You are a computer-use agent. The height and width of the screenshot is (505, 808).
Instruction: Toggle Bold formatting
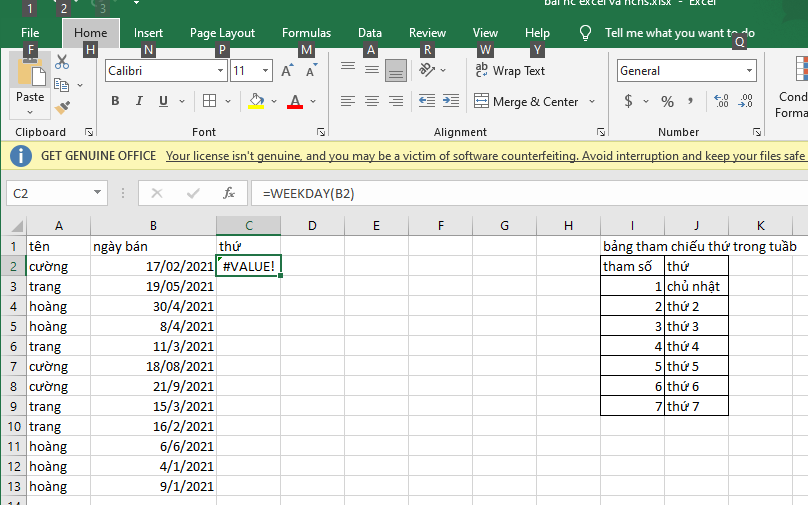click(115, 101)
